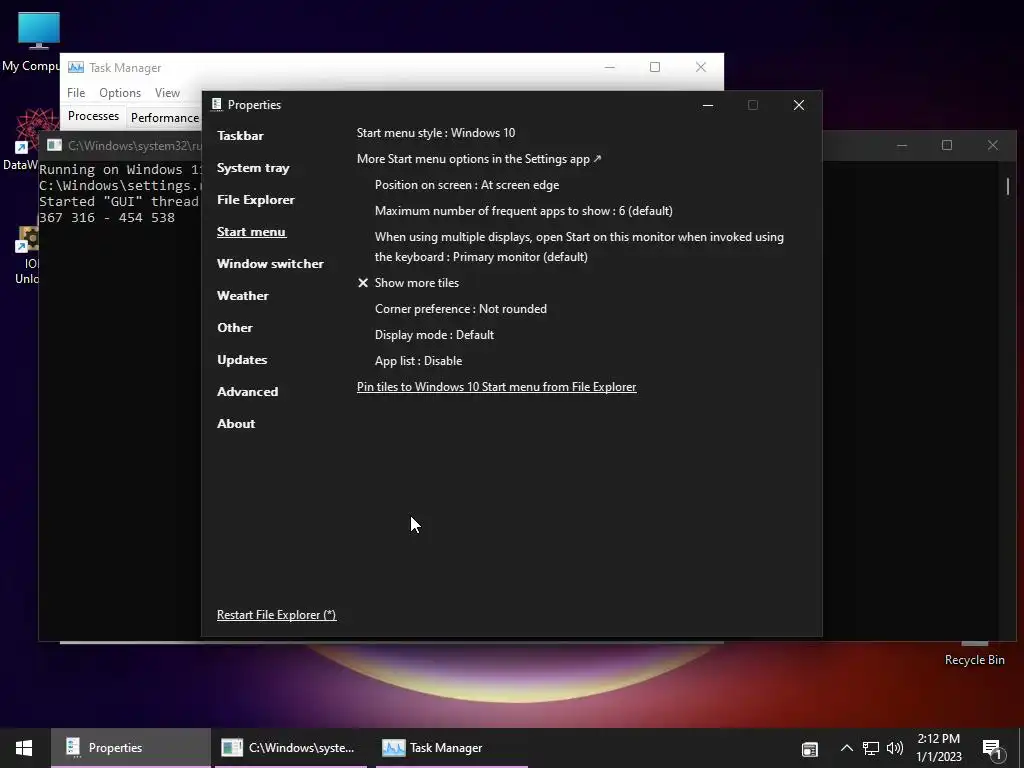Click Pin tiles to Windows 10 Start menu link

496,387
